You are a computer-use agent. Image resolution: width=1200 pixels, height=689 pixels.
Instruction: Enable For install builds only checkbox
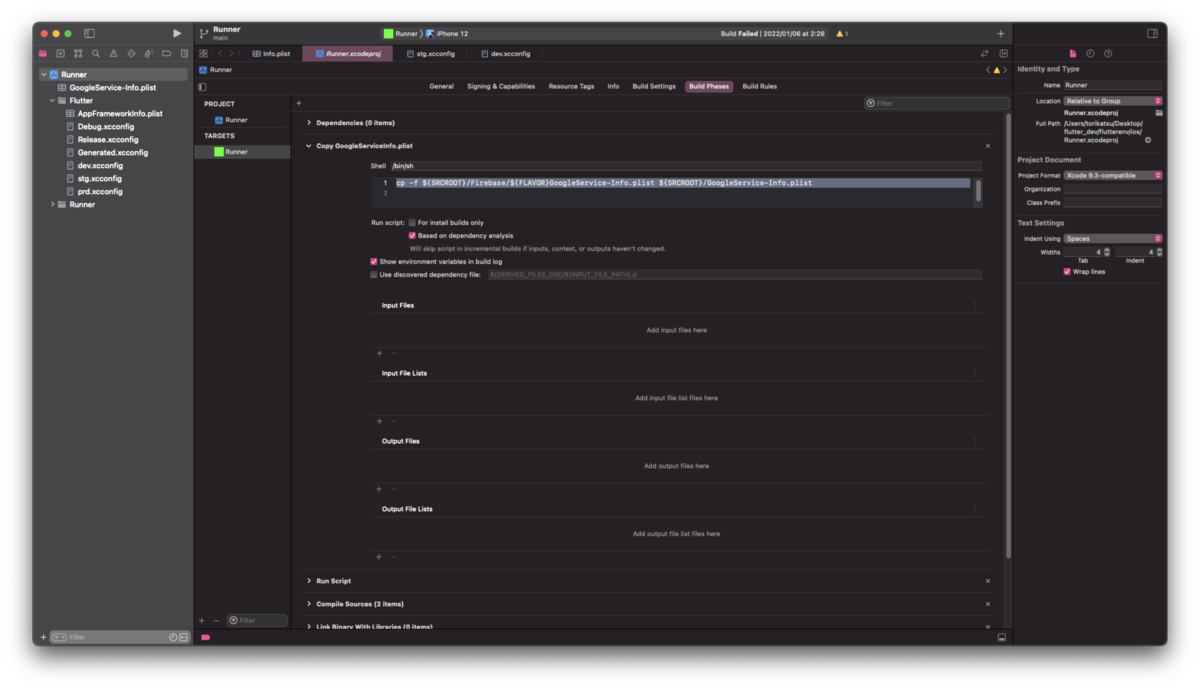pyautogui.click(x=412, y=223)
